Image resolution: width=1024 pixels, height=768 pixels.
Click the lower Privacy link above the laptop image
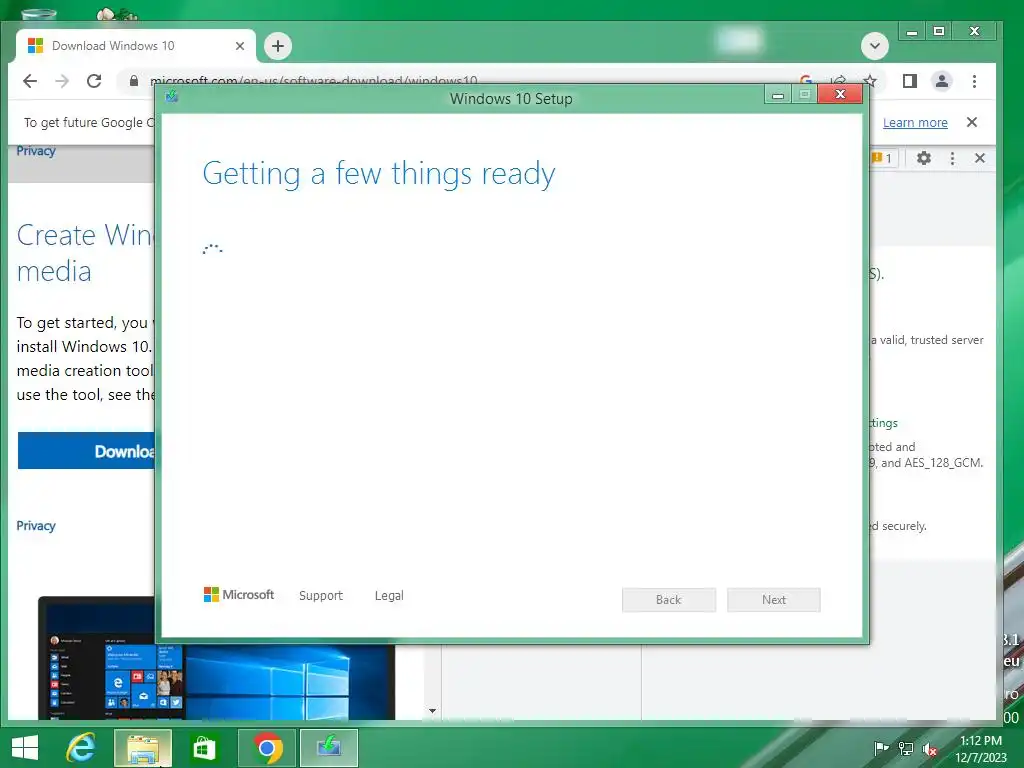(36, 526)
